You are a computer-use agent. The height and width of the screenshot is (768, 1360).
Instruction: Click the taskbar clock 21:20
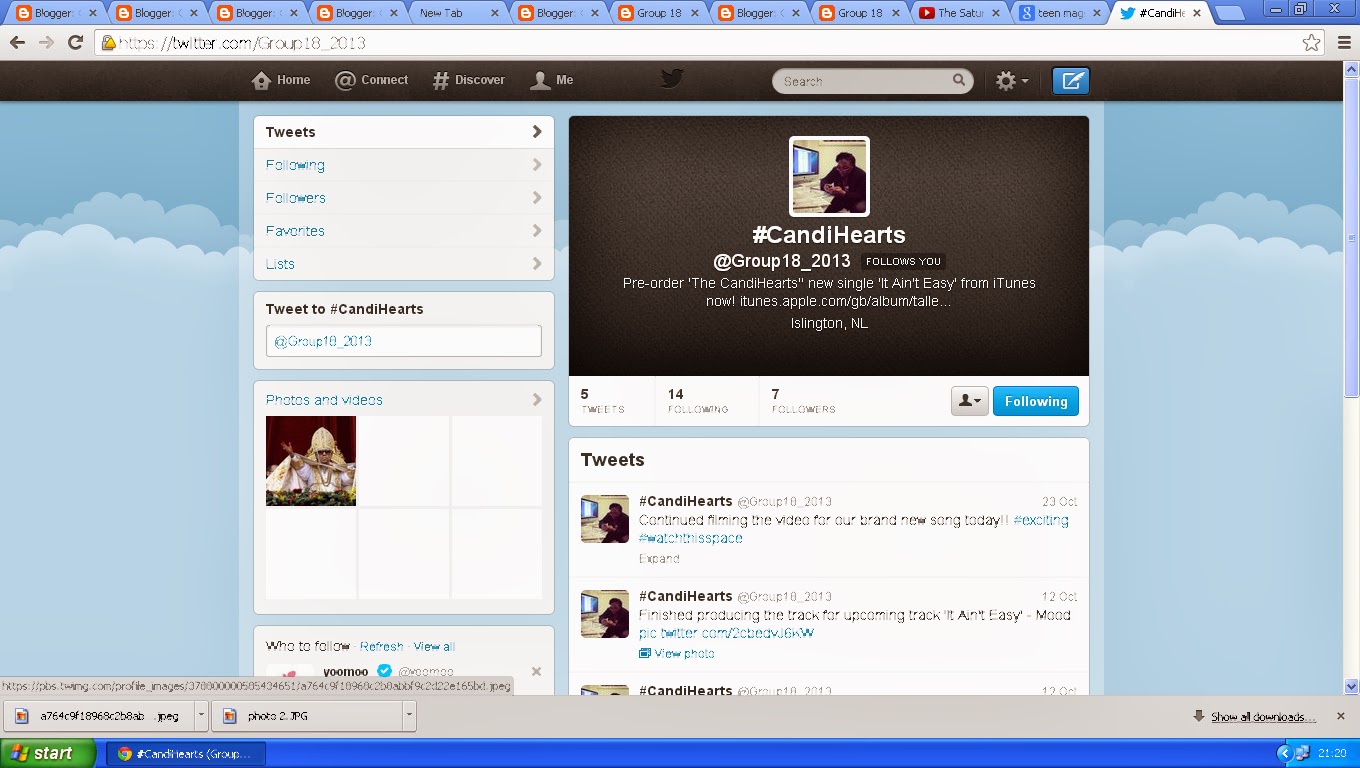tap(1331, 754)
